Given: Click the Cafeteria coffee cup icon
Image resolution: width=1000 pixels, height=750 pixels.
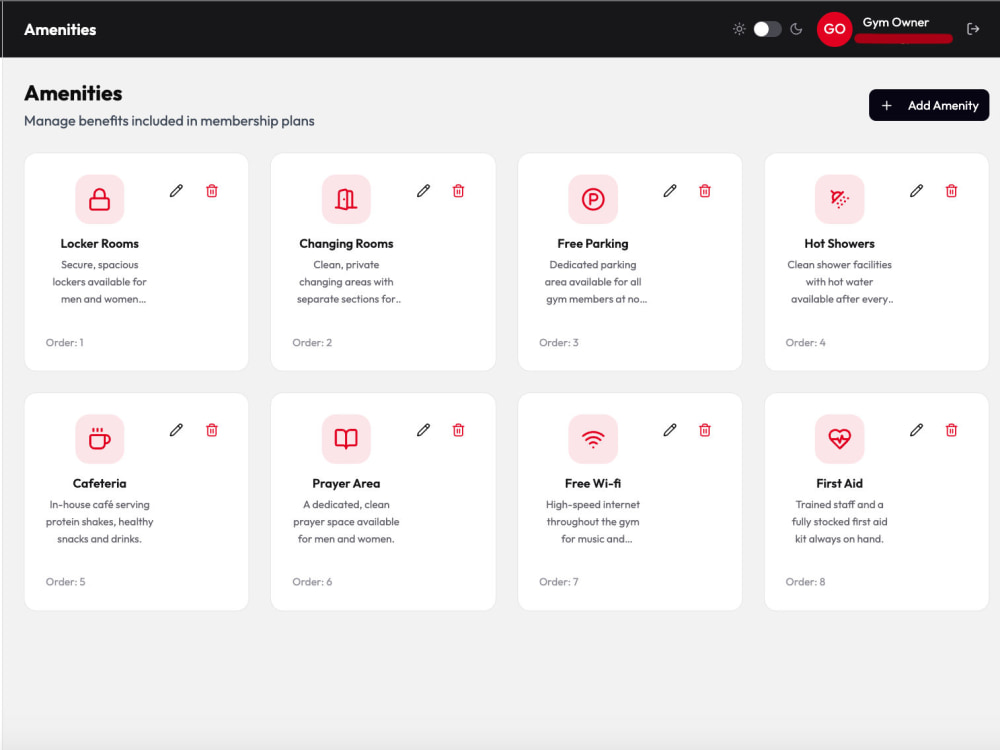Looking at the screenshot, I should coord(99,439).
